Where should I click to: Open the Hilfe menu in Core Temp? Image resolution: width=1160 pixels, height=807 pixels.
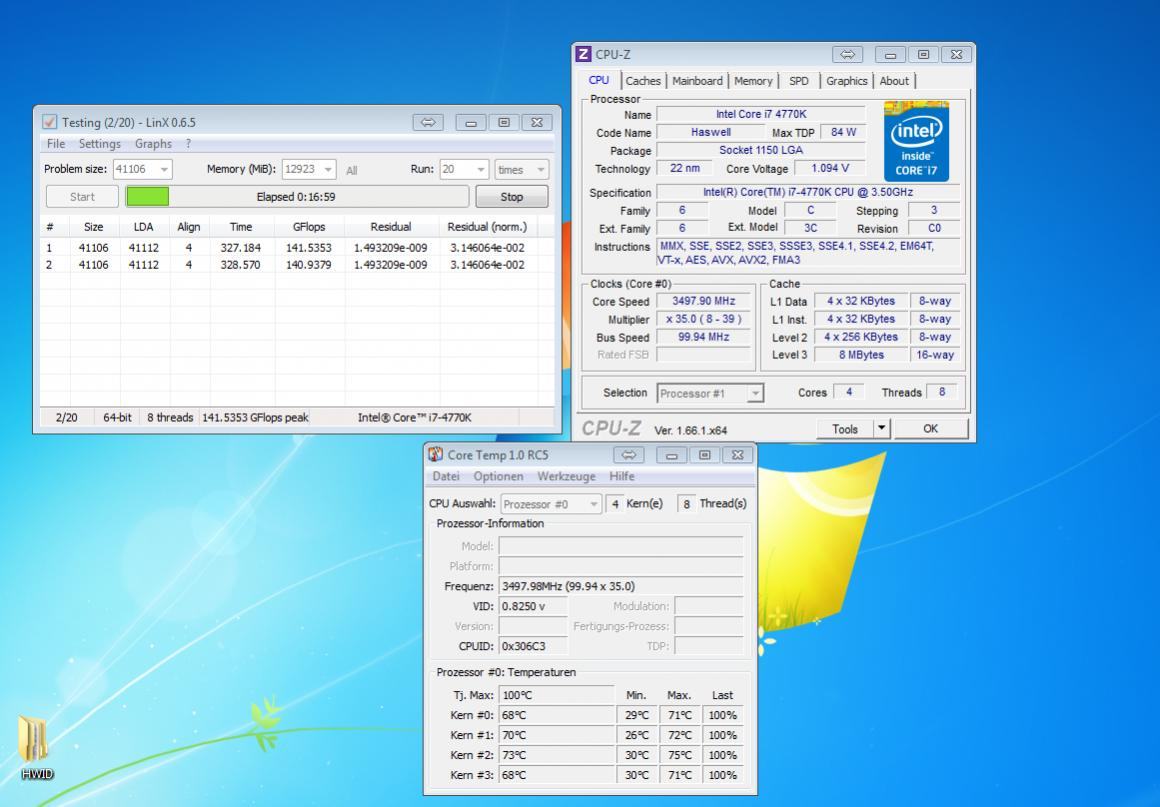[x=622, y=476]
